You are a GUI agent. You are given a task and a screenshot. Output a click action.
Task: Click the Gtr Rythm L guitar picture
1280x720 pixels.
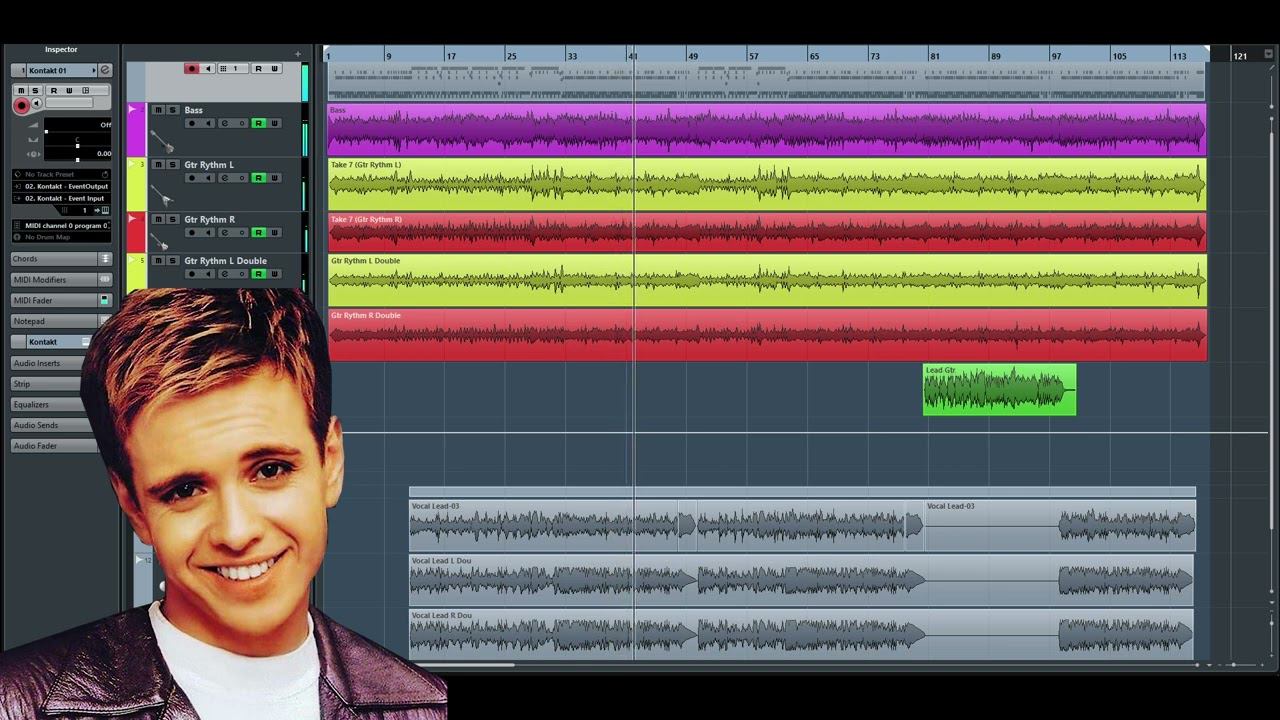pos(161,196)
